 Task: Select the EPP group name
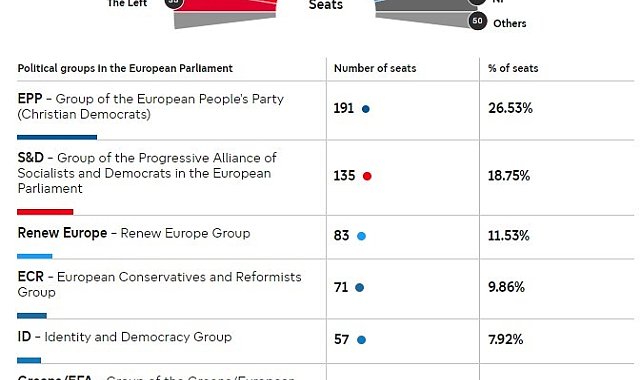click(x=30, y=98)
